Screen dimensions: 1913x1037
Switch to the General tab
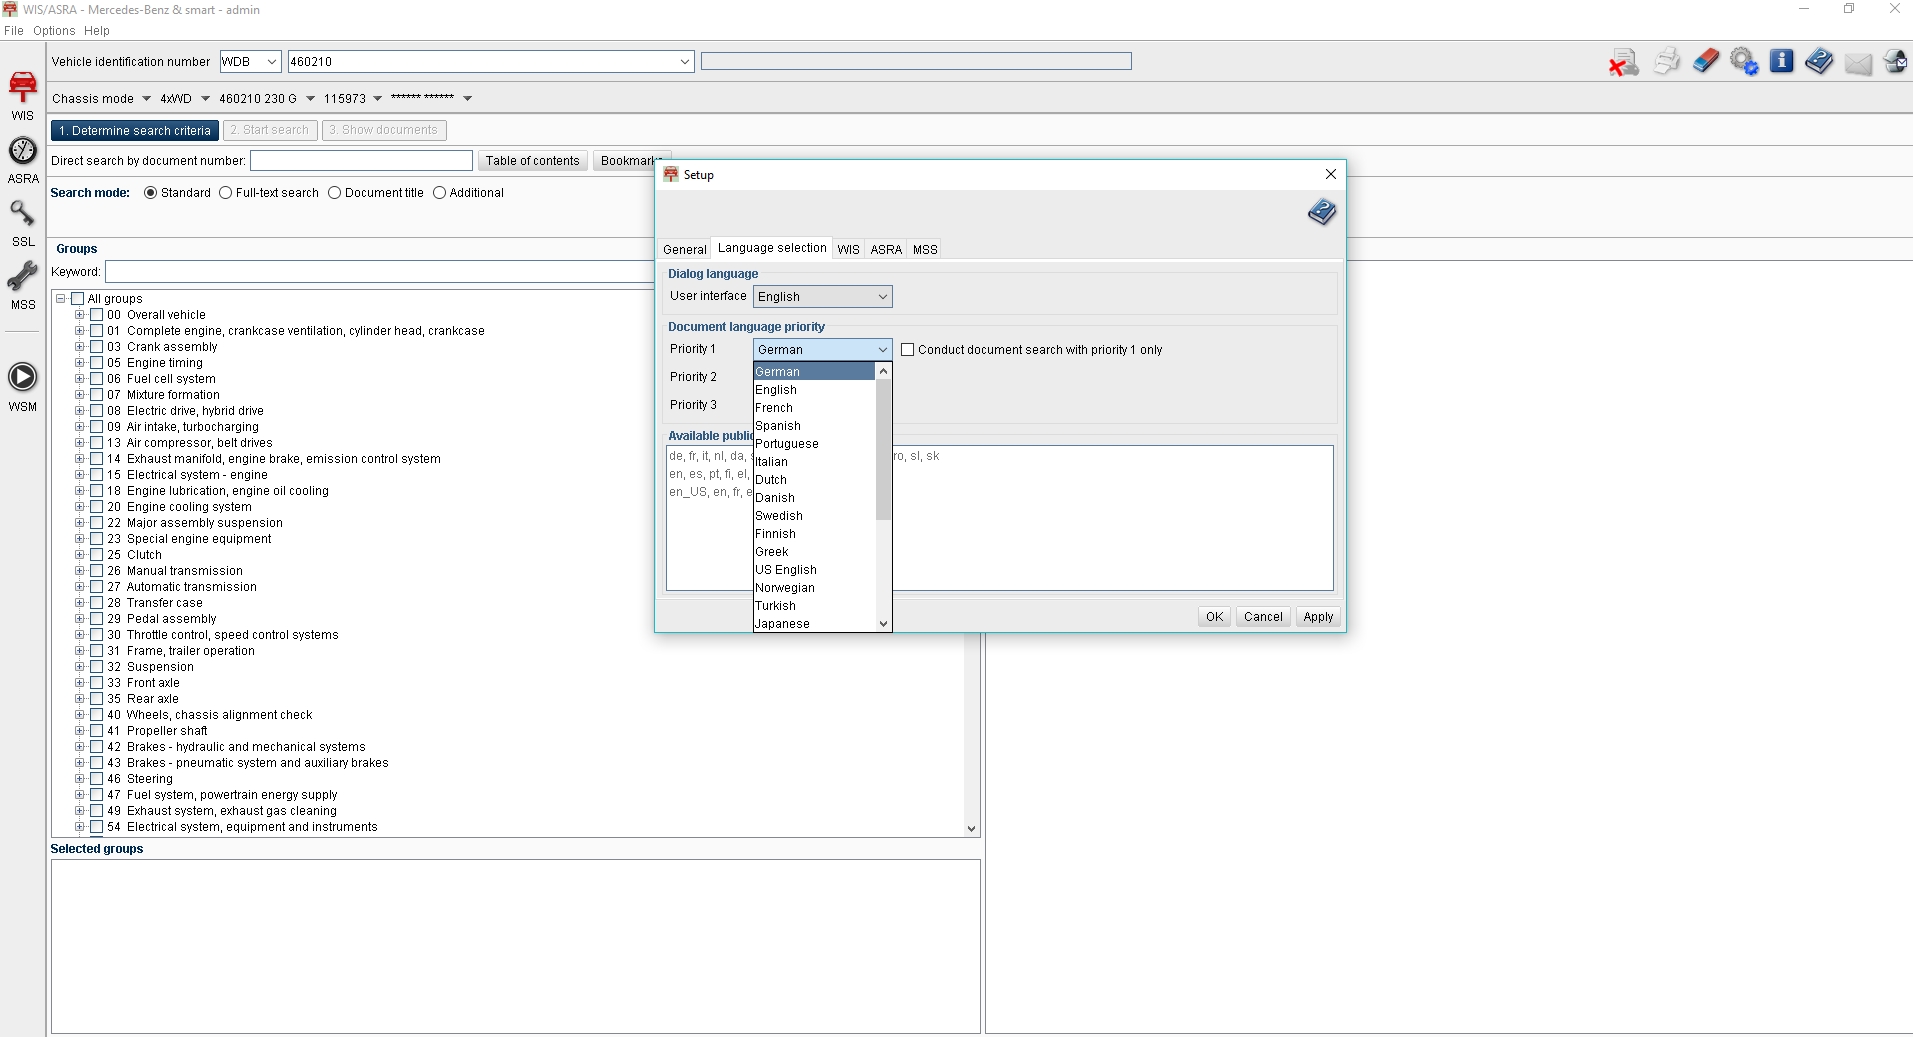684,249
